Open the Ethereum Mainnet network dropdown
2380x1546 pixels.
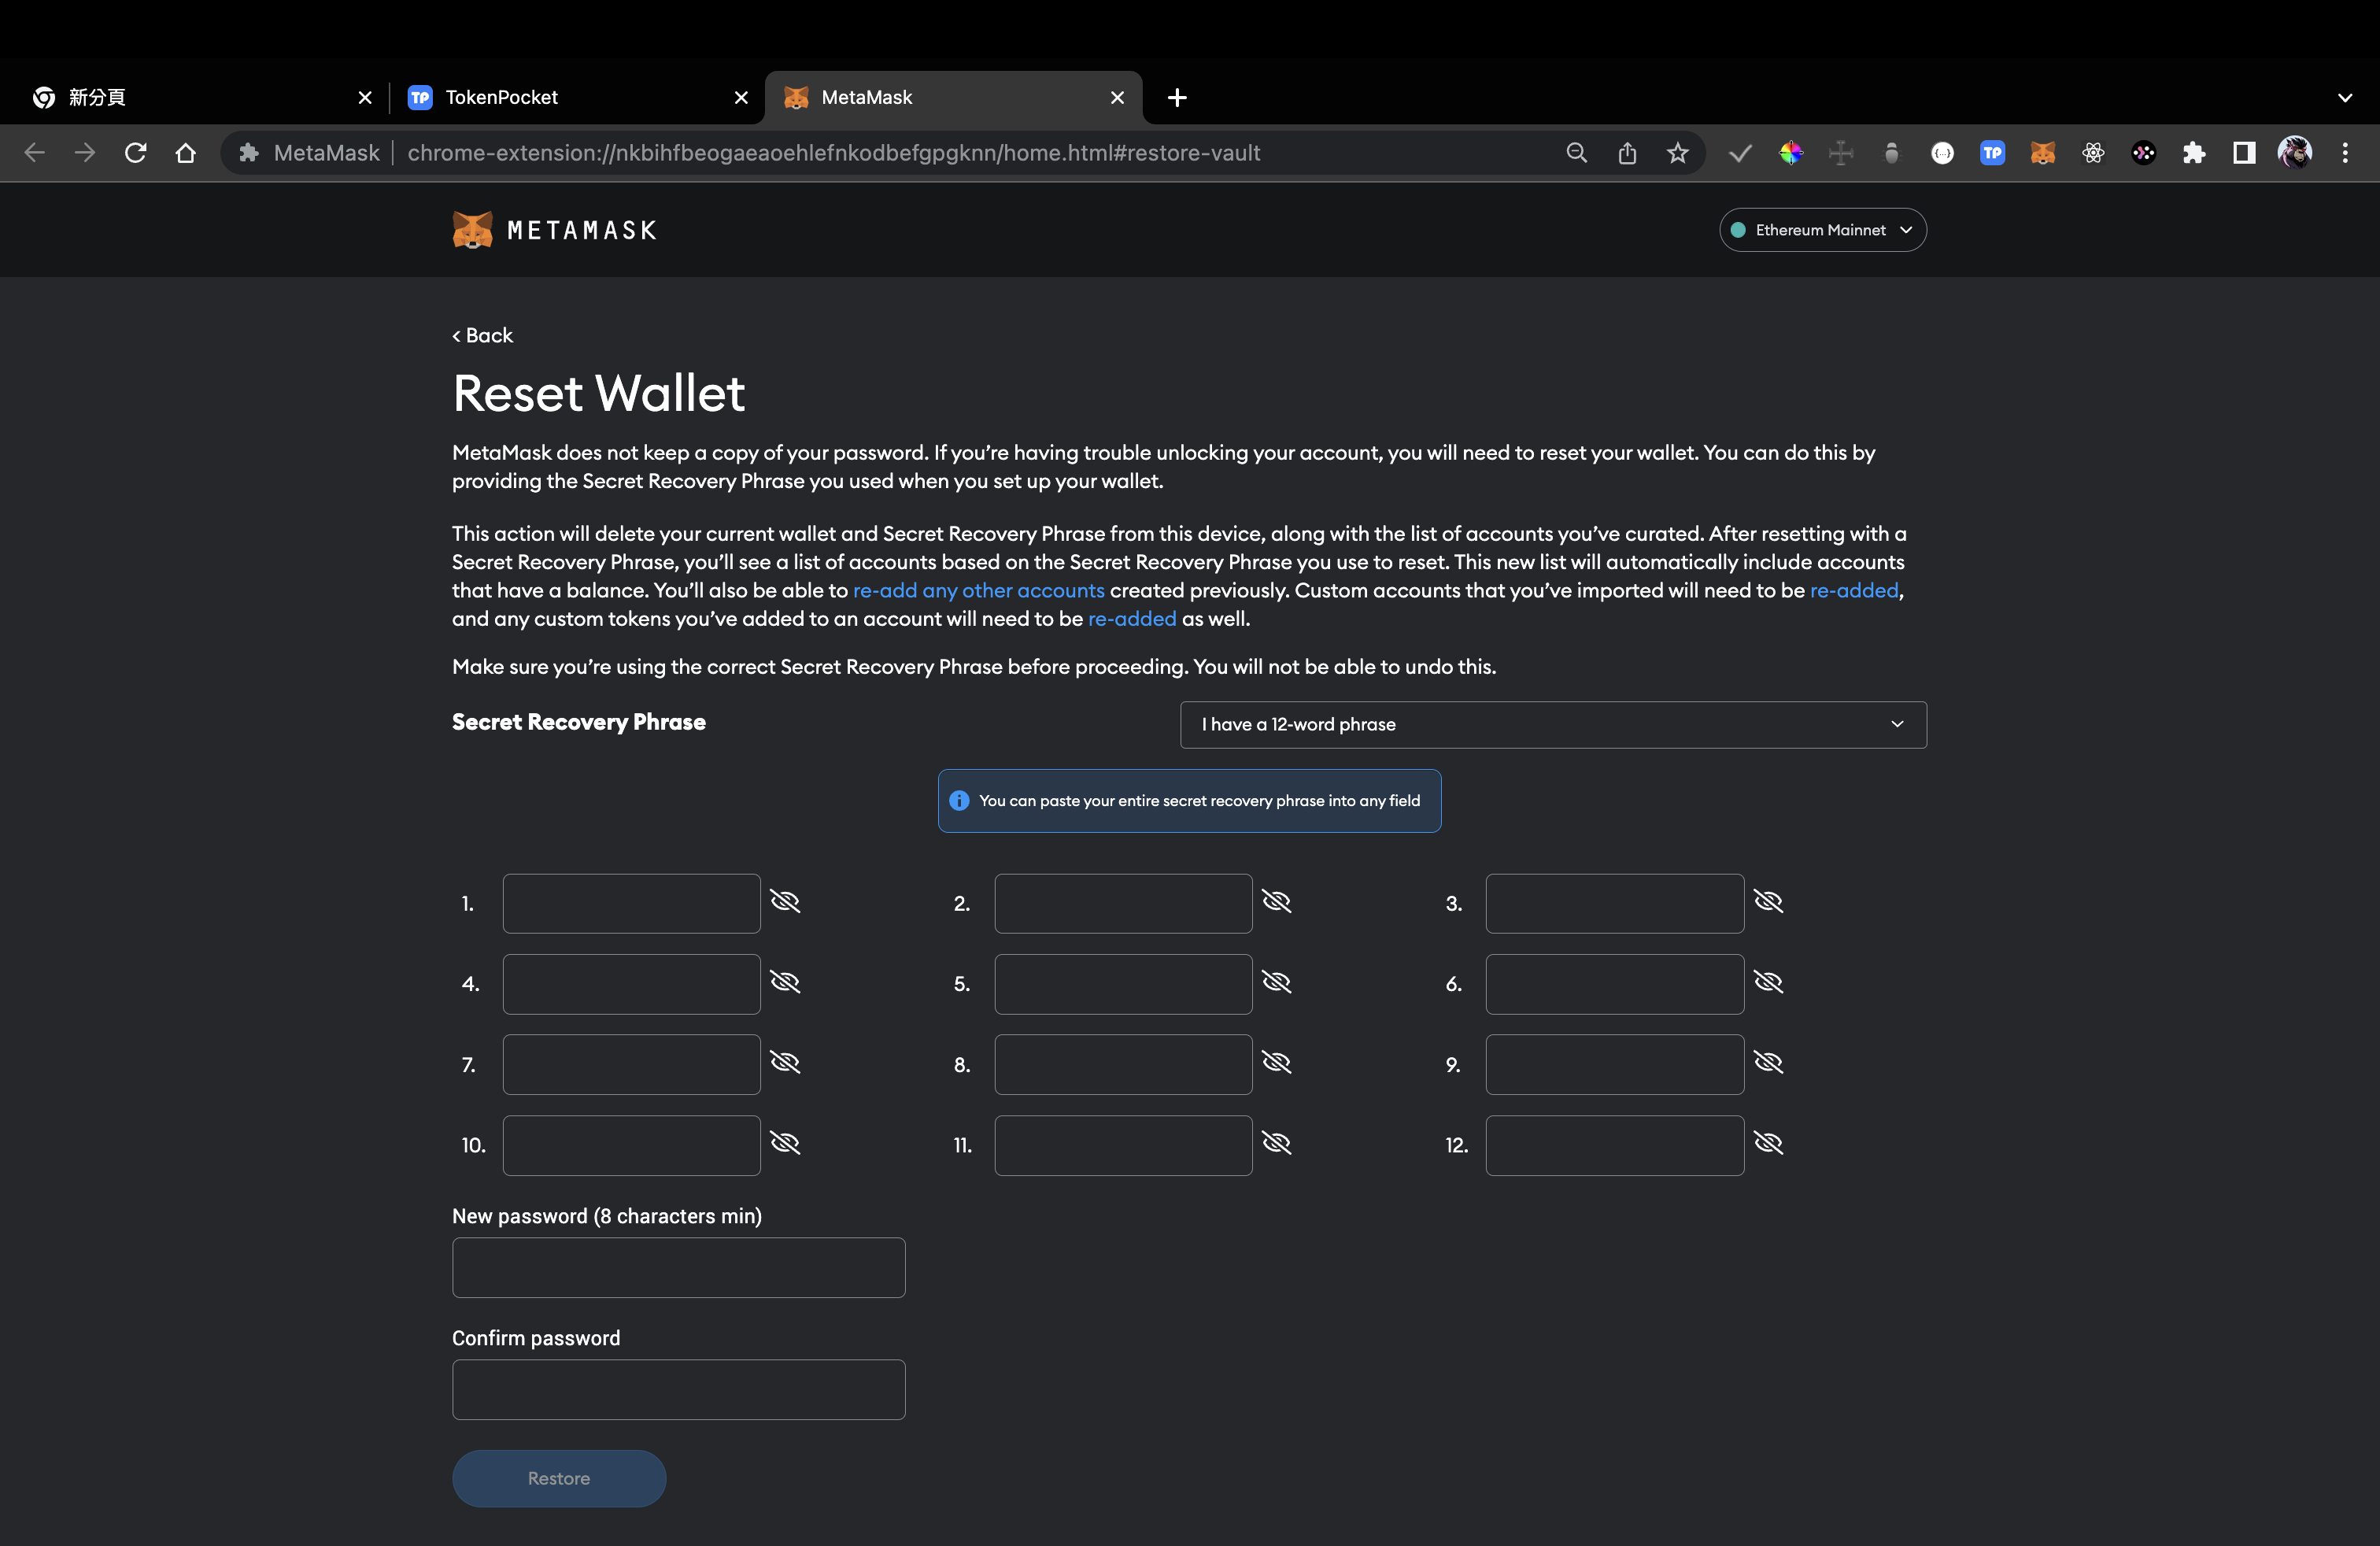coord(1822,230)
